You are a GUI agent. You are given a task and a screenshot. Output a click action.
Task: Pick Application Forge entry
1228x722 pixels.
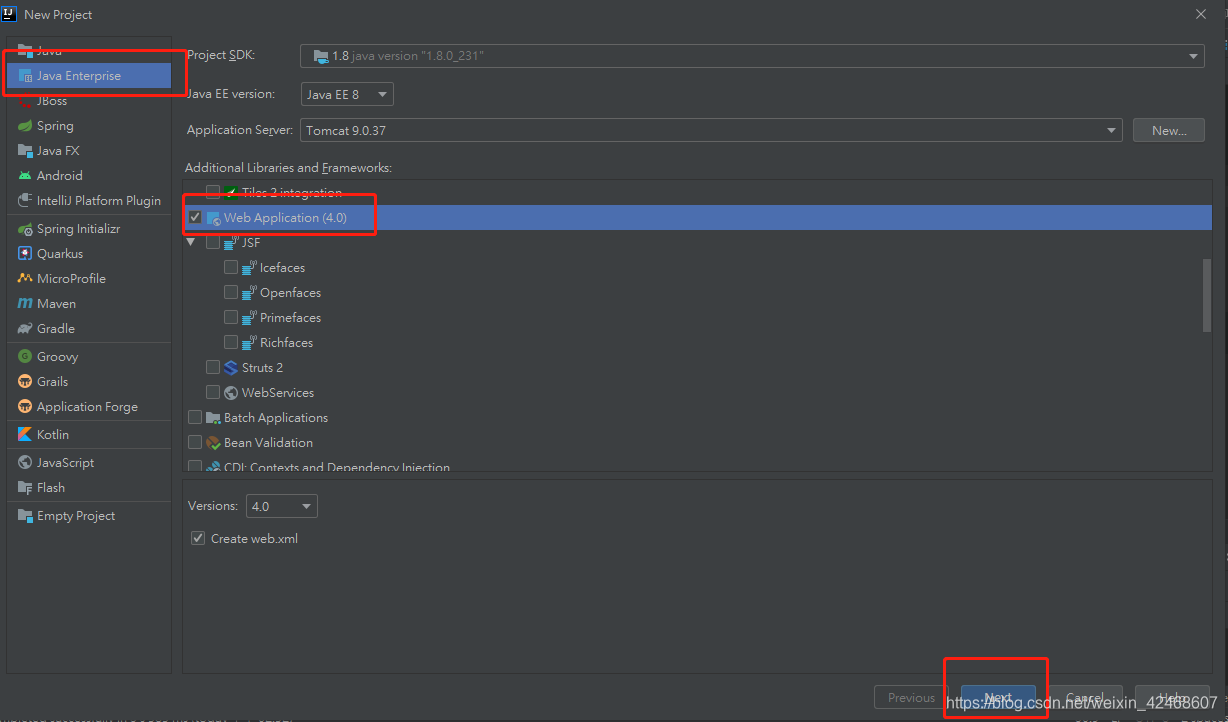point(89,407)
